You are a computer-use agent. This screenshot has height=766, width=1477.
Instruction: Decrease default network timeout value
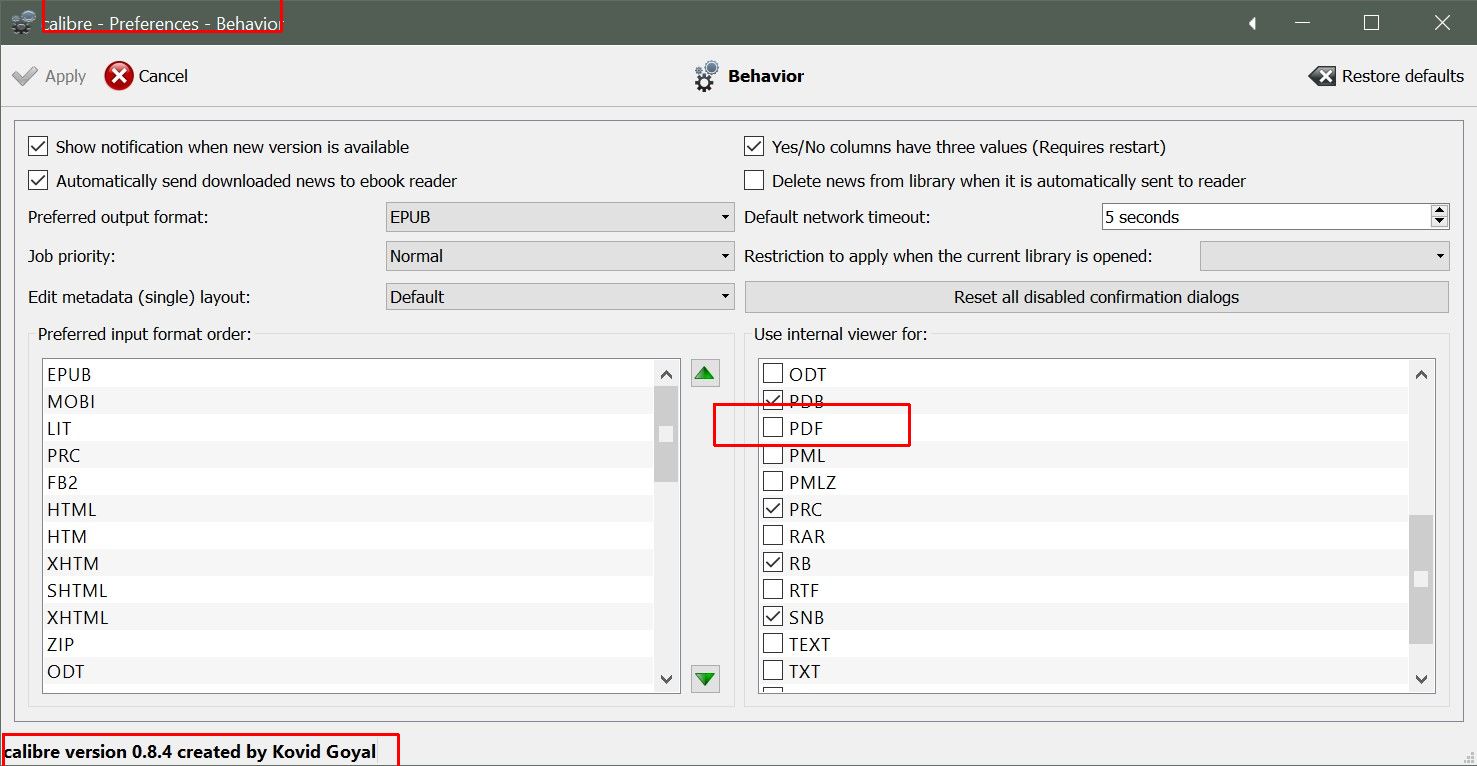1440,223
